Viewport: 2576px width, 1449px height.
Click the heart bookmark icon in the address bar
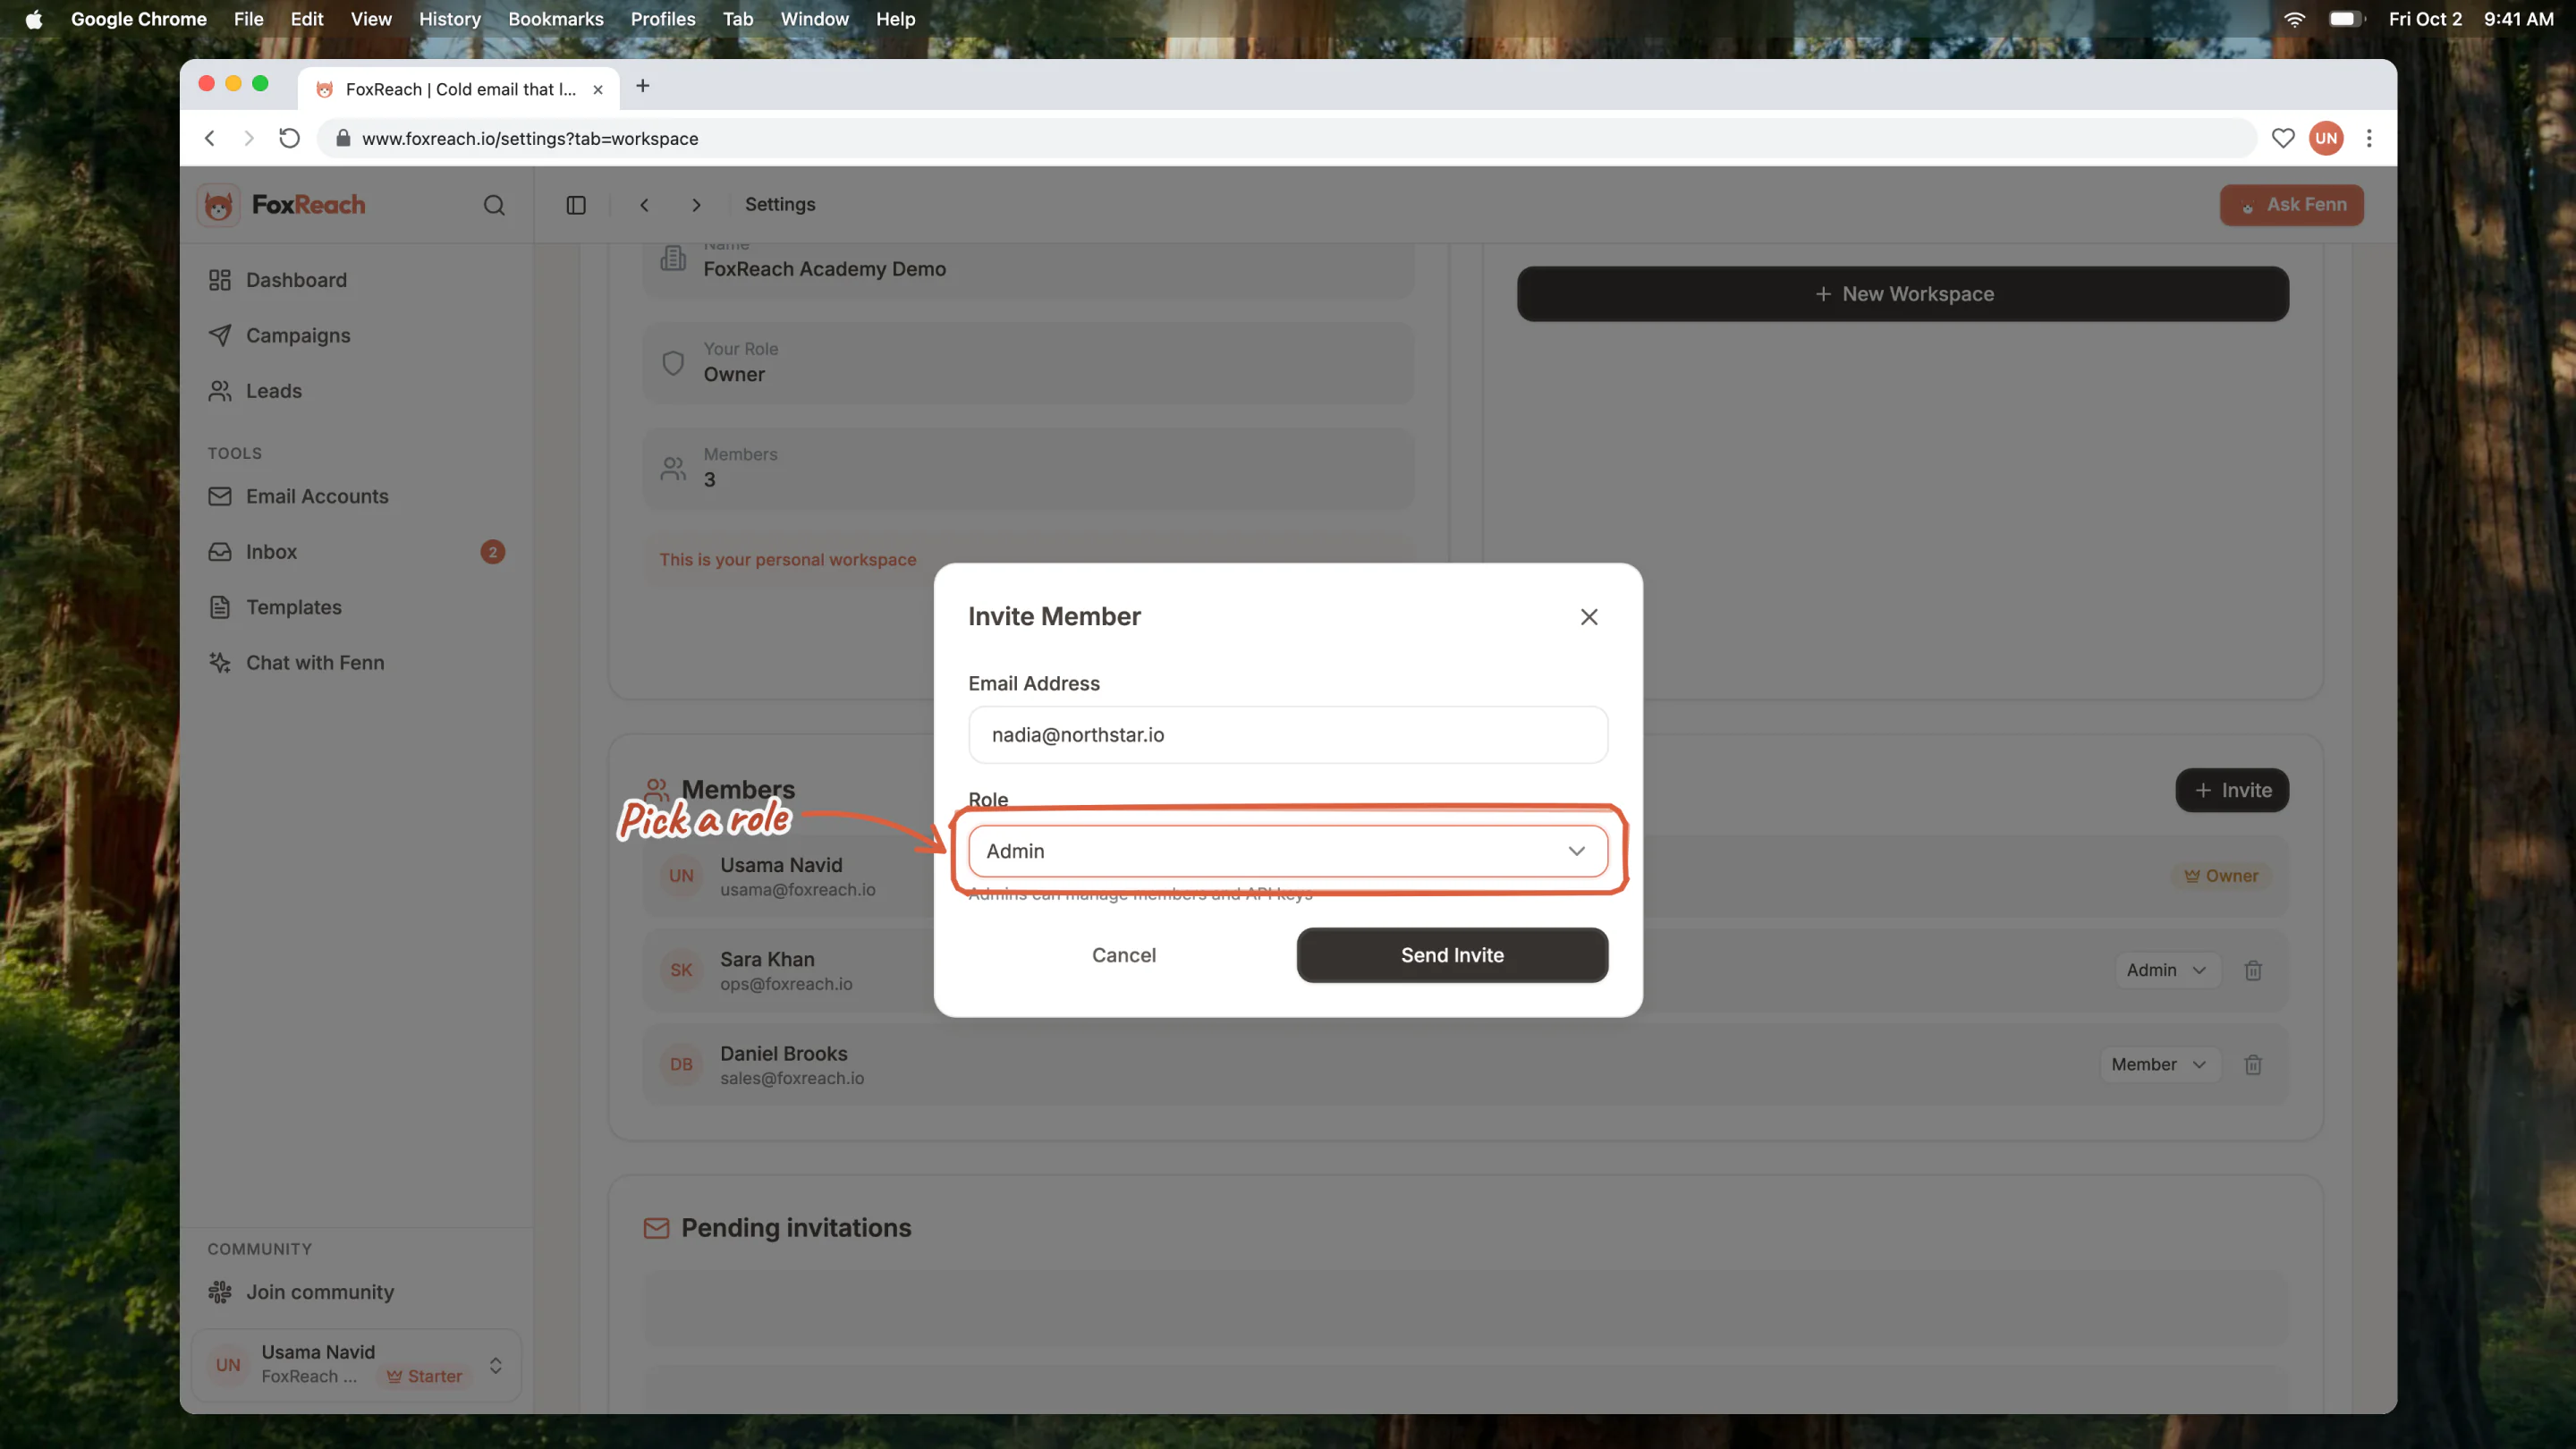tap(2283, 138)
